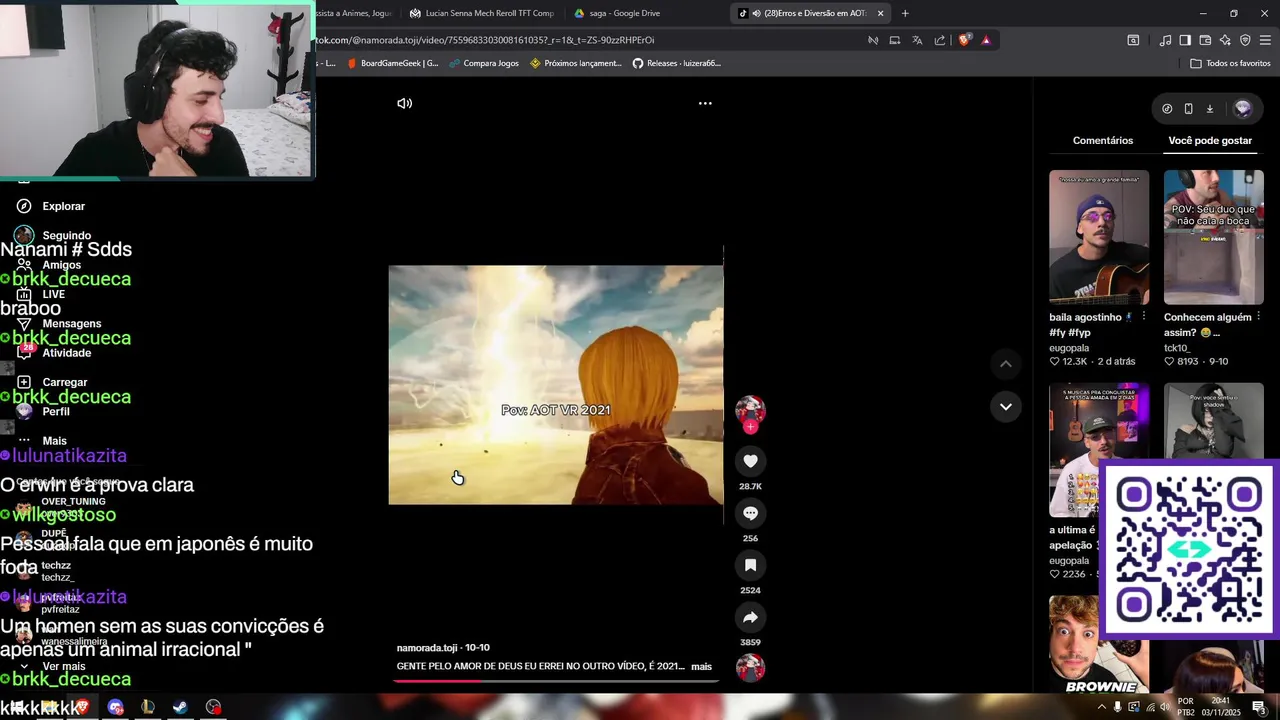The height and width of the screenshot is (720, 1280).
Task: Open the 'POV: Seu duo que não cala' thumbnail
Action: tap(1213, 237)
